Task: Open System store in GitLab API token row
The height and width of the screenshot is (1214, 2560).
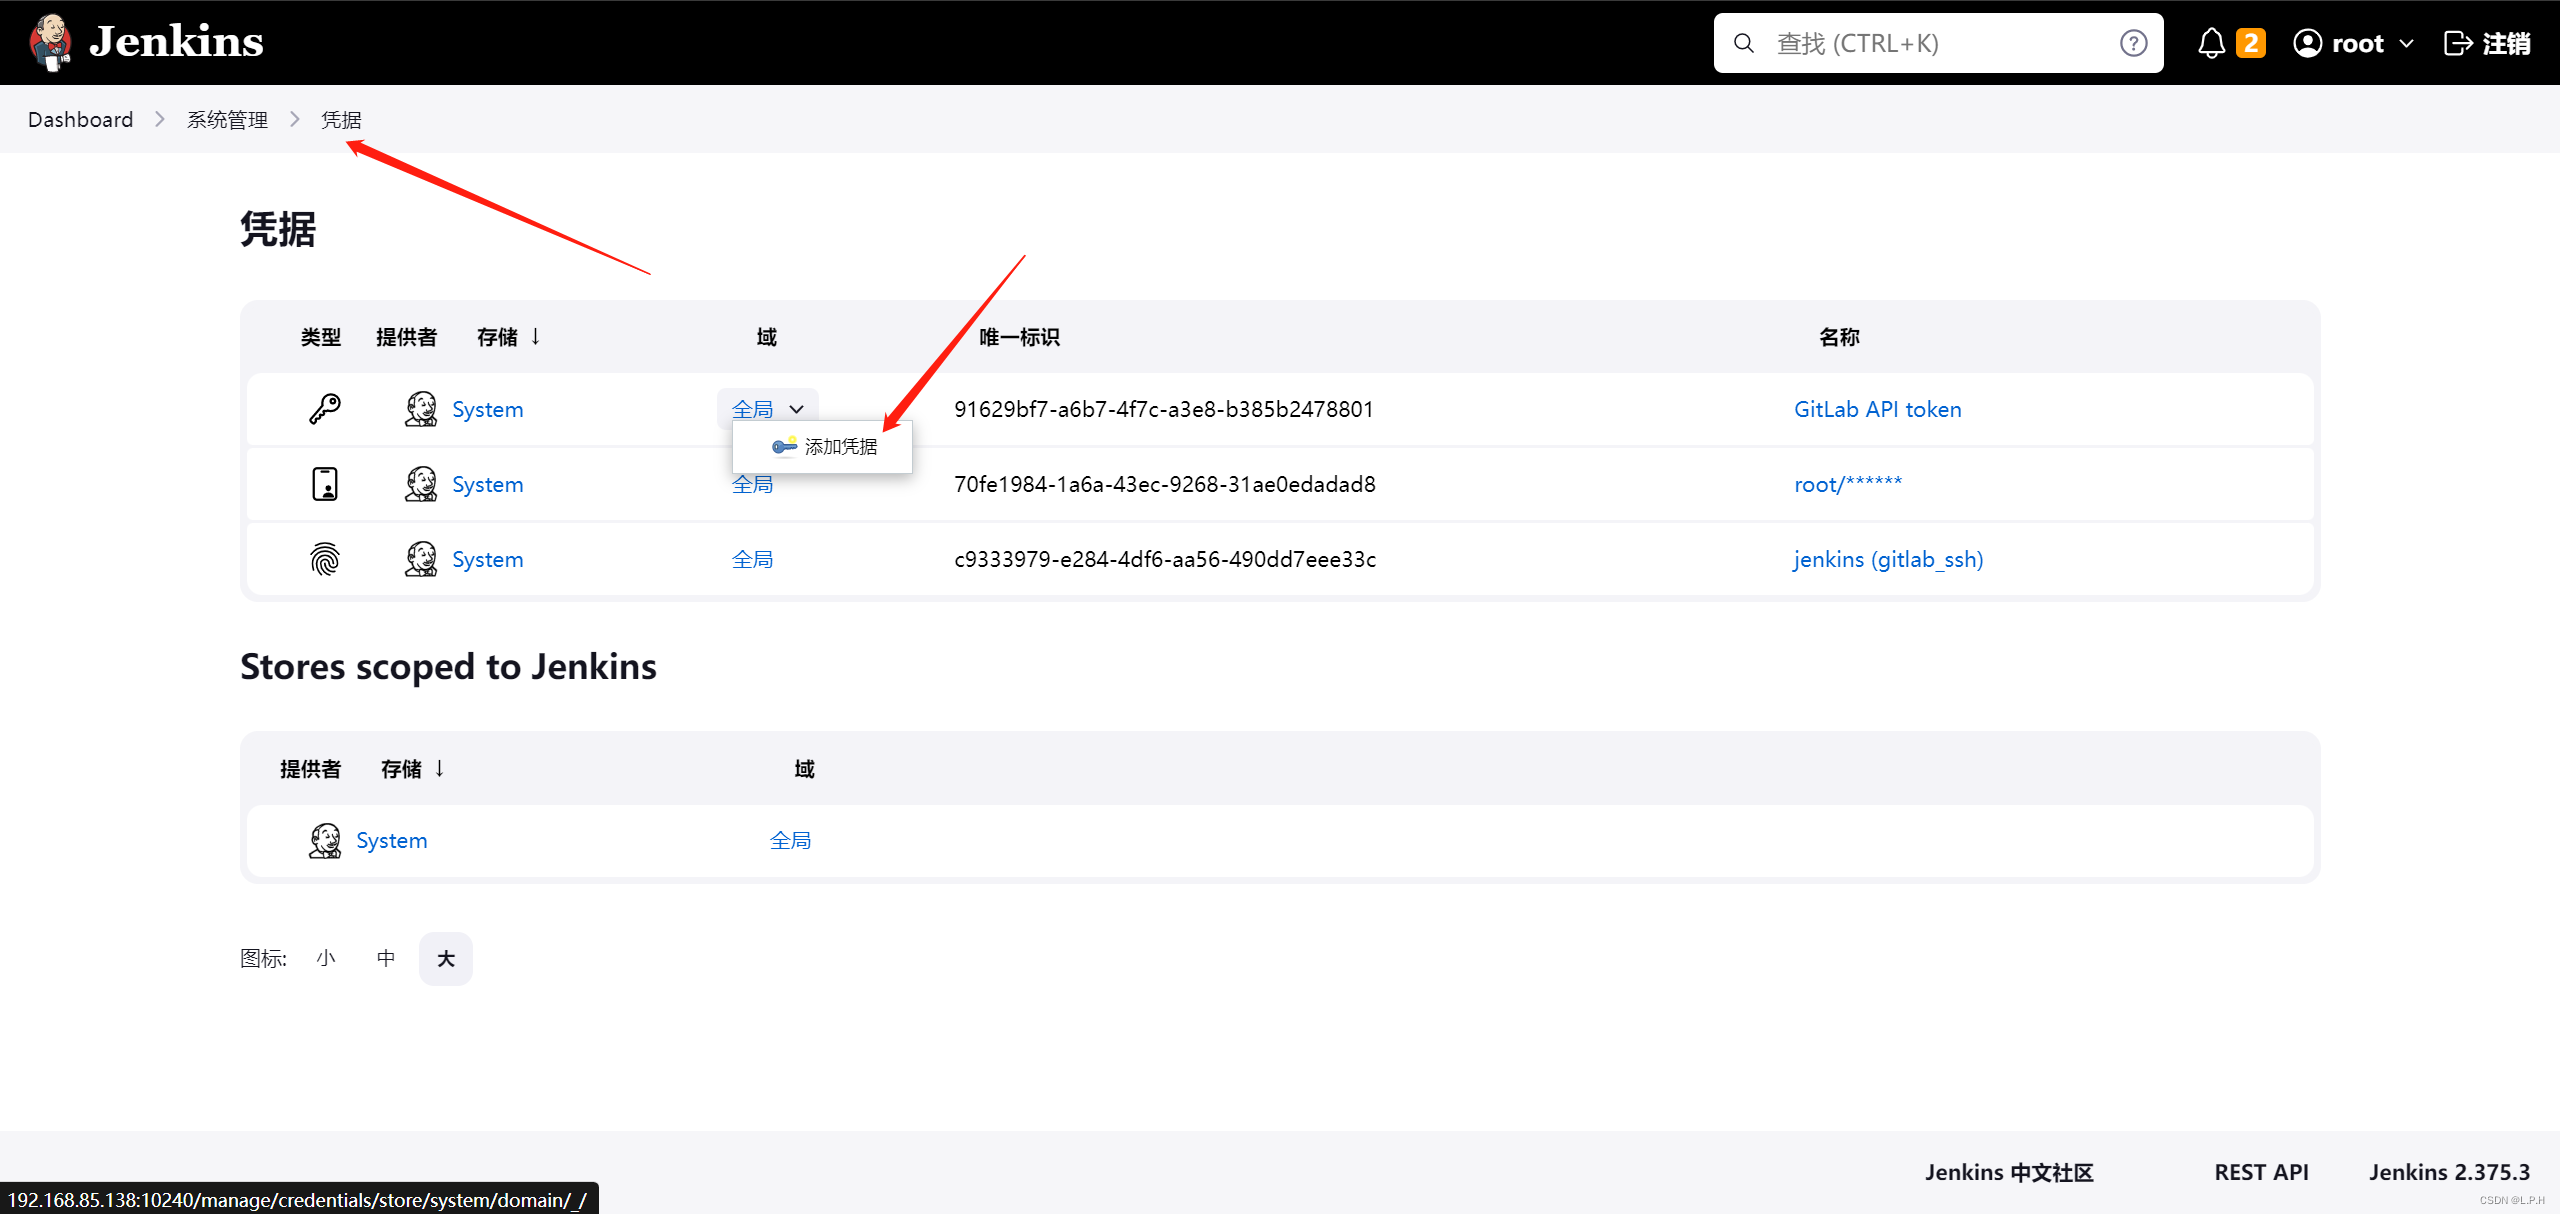Action: tap(487, 409)
